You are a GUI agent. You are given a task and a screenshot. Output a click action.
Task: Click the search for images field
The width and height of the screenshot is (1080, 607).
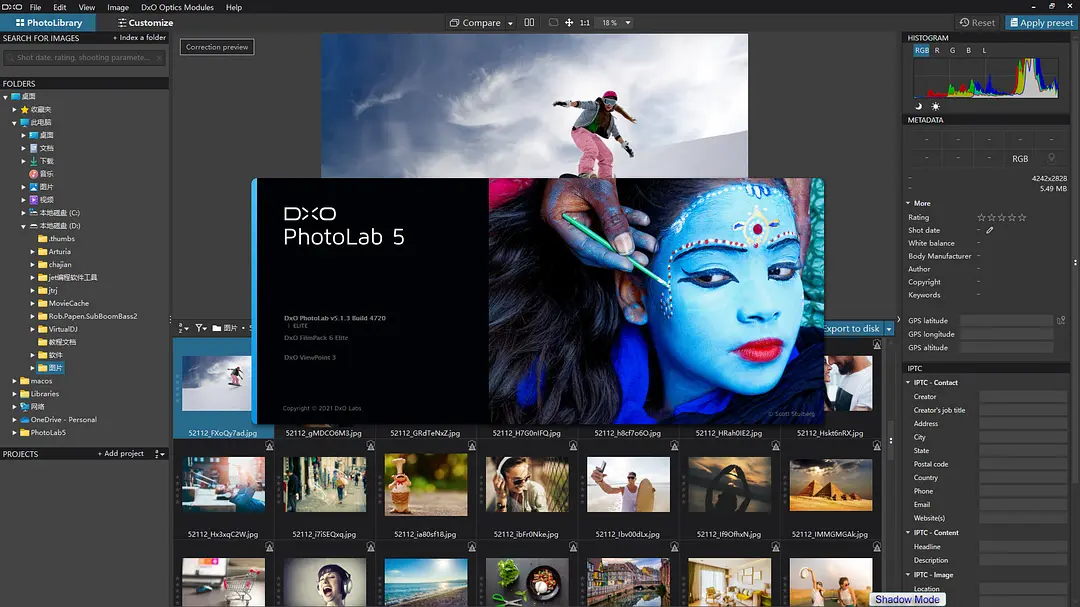point(84,58)
